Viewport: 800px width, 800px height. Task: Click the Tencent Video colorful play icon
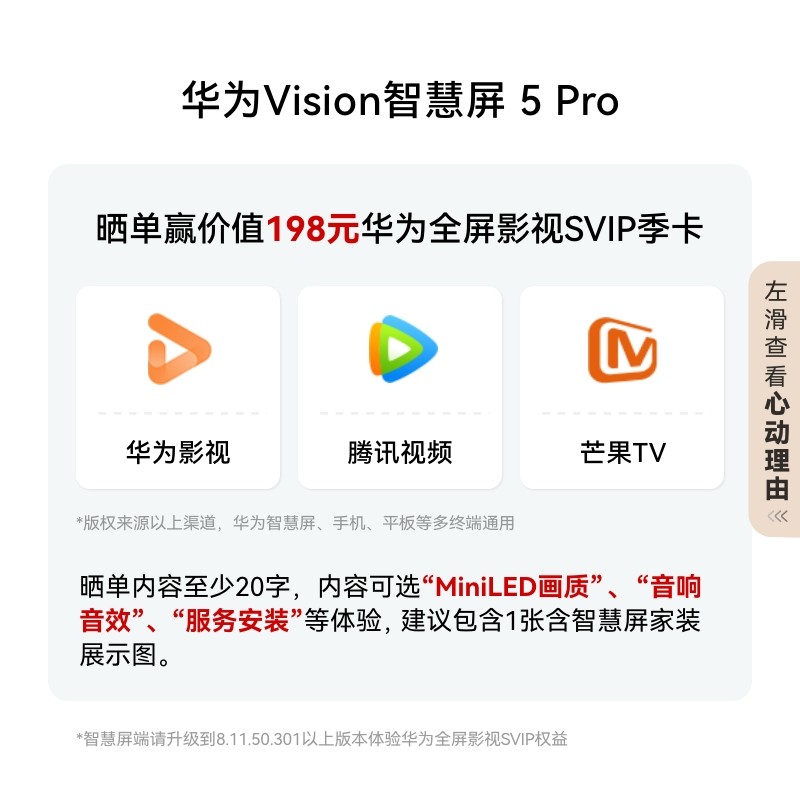click(x=403, y=349)
